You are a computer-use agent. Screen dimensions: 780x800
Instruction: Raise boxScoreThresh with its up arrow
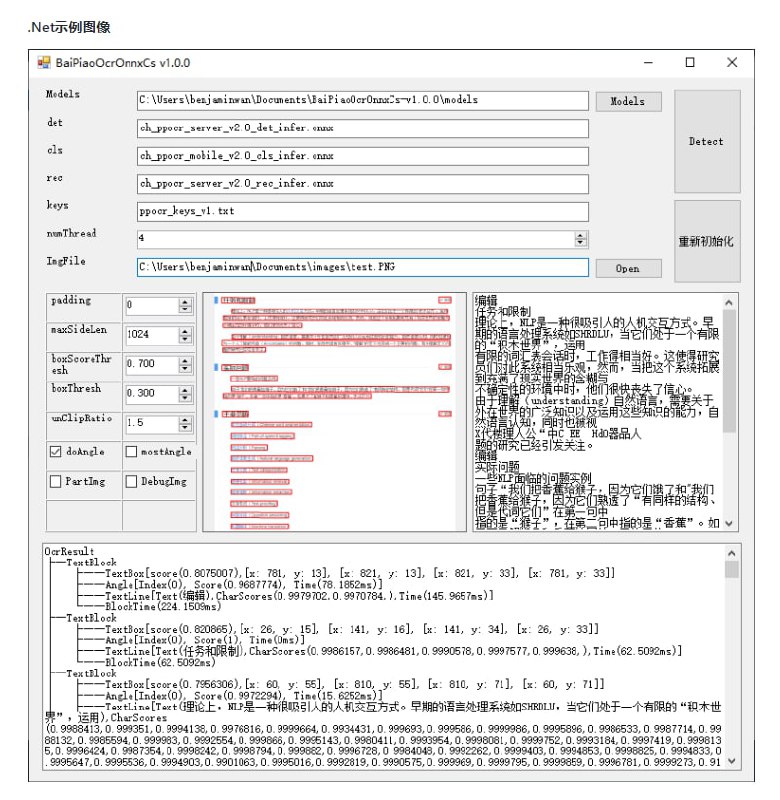(184, 359)
